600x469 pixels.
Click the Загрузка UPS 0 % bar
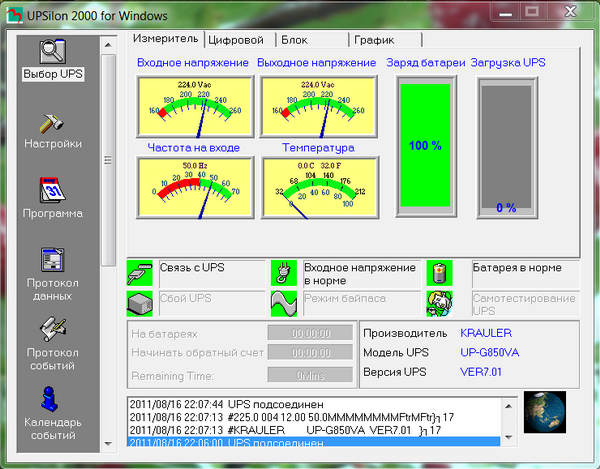pyautogui.click(x=507, y=148)
